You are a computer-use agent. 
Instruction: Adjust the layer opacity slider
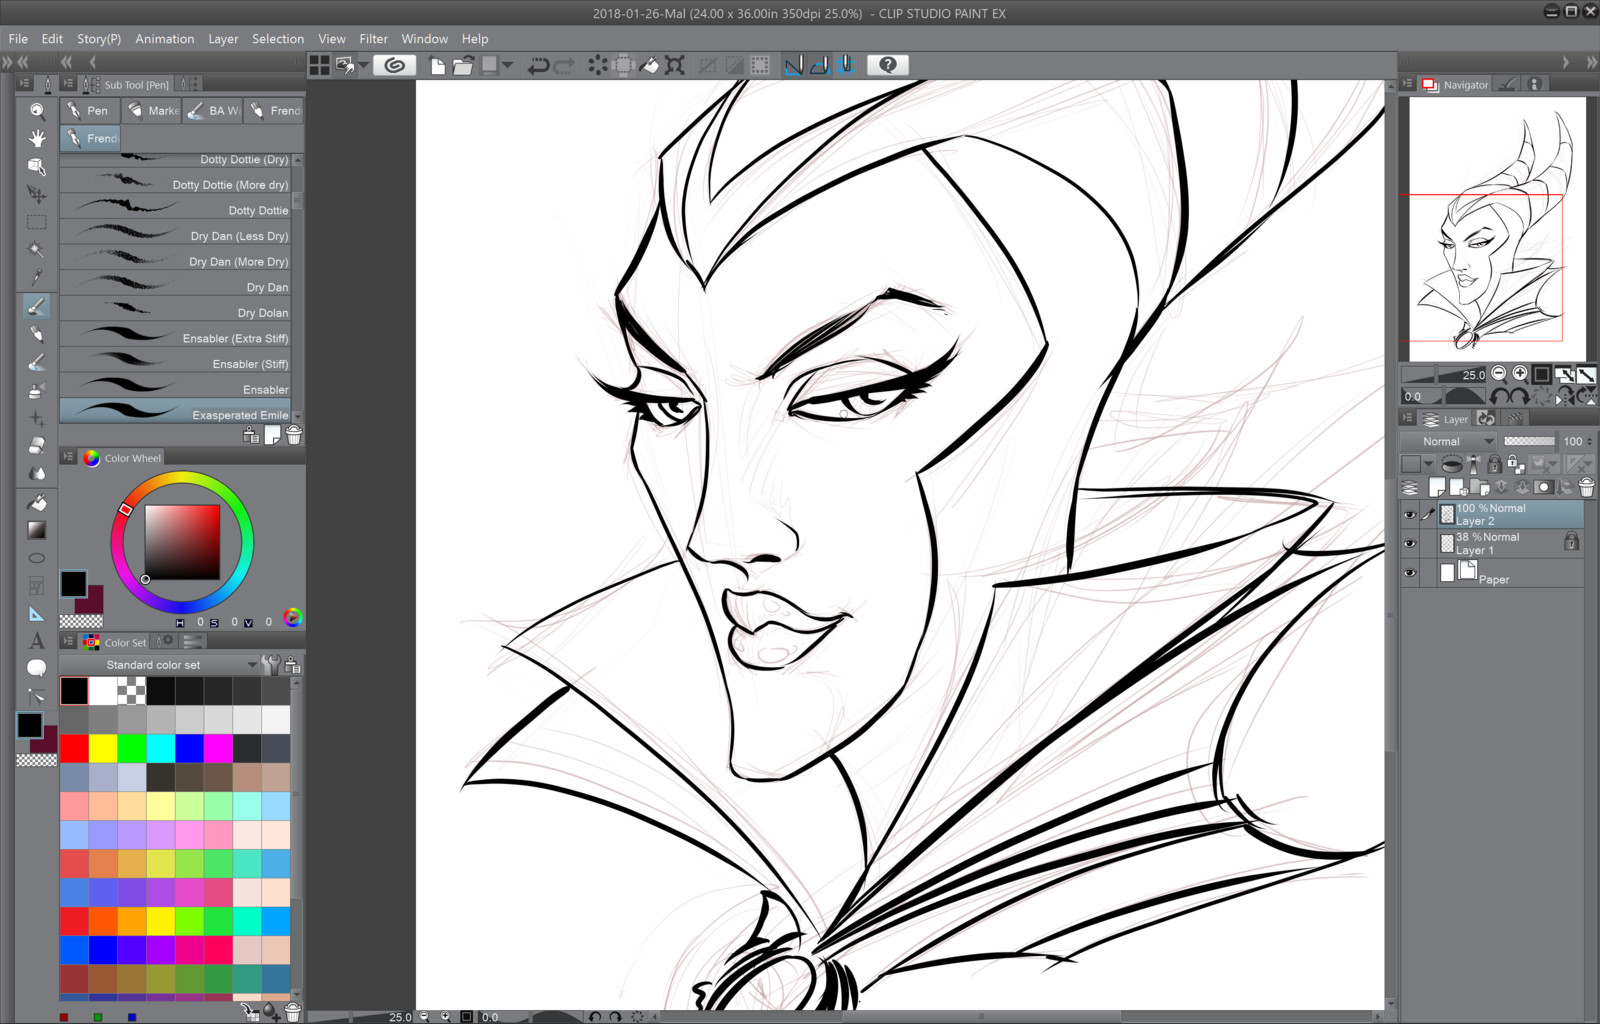click(x=1529, y=441)
